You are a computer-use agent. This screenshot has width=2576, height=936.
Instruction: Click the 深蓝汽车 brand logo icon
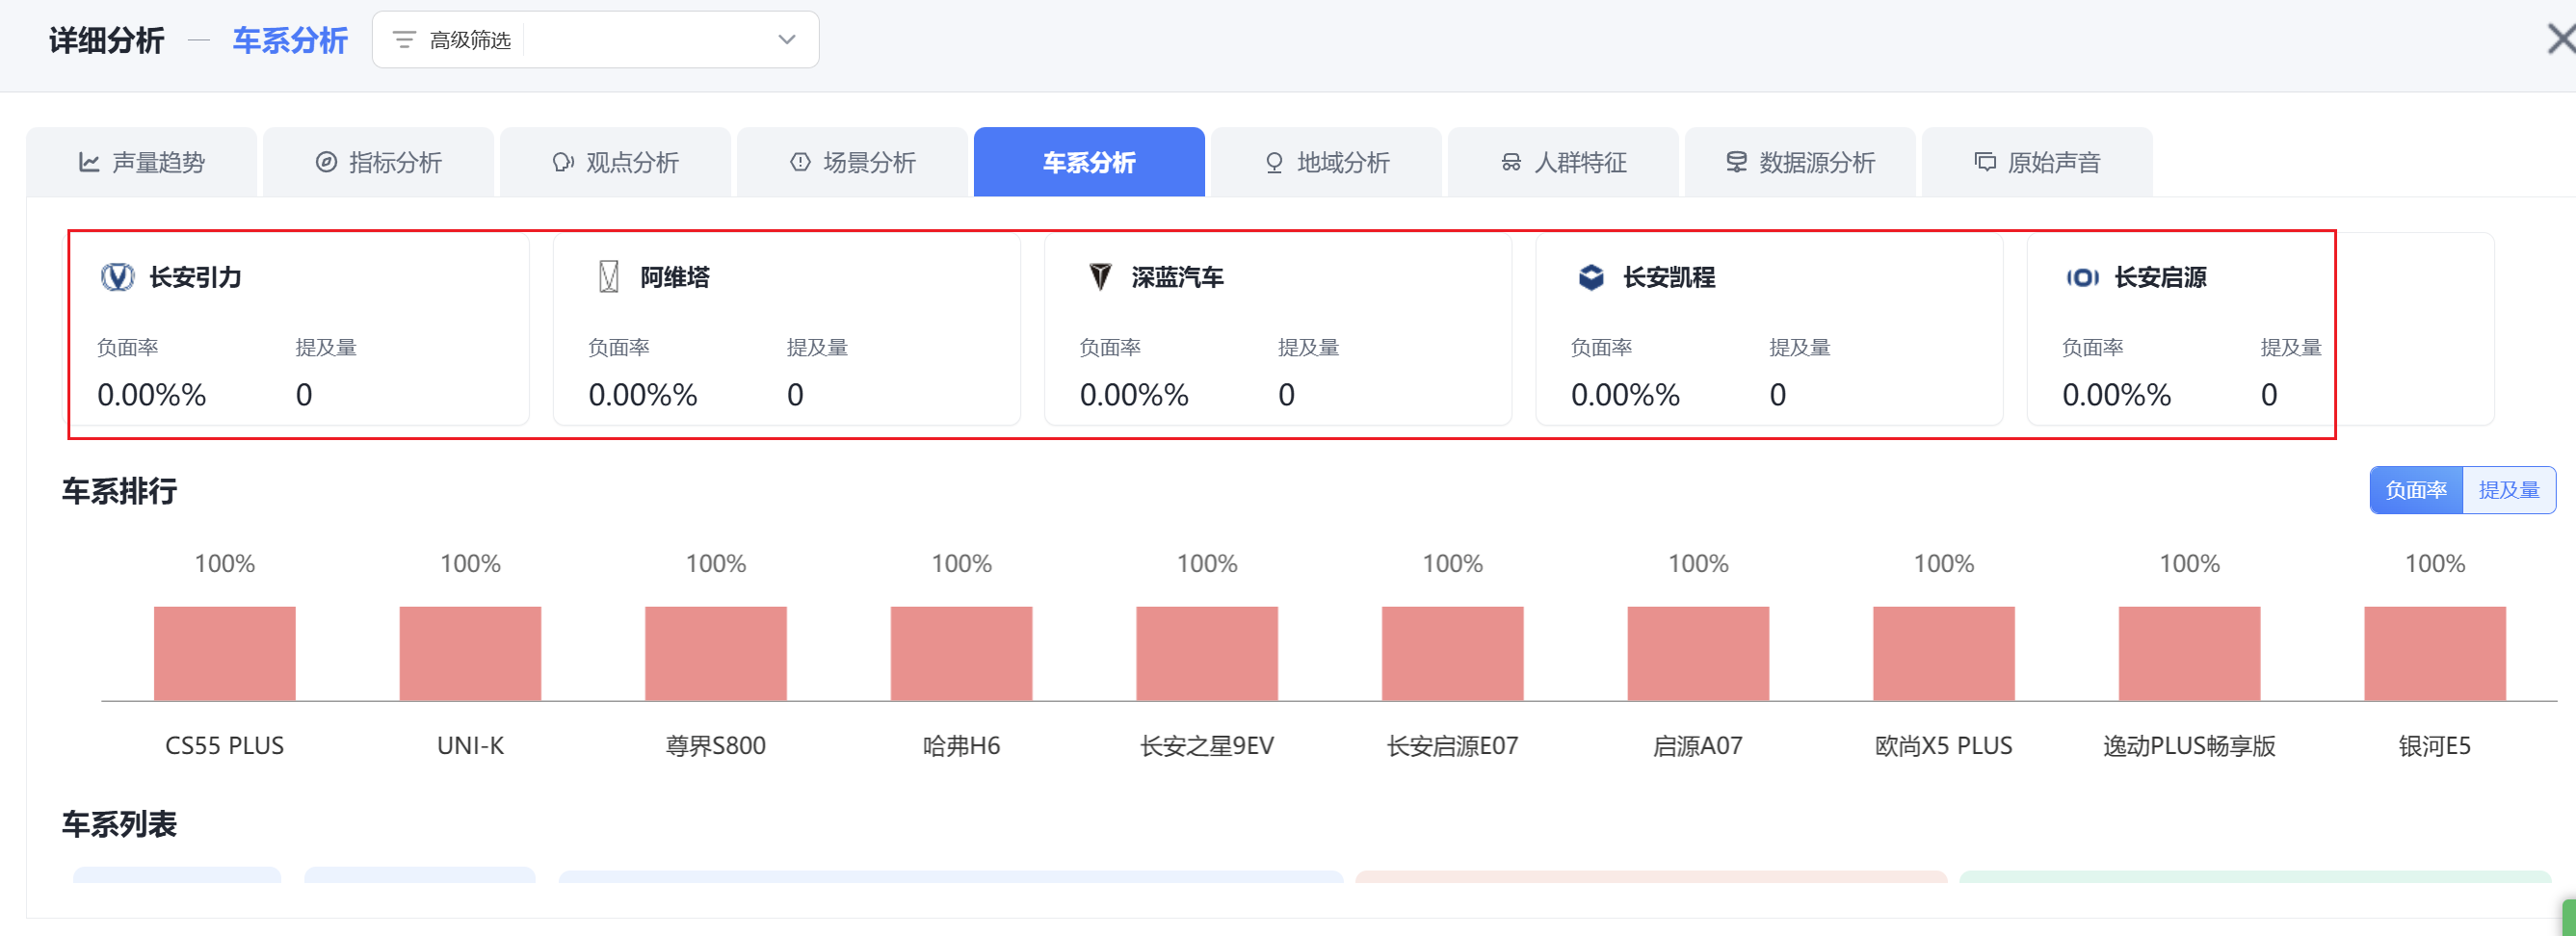click(1100, 277)
